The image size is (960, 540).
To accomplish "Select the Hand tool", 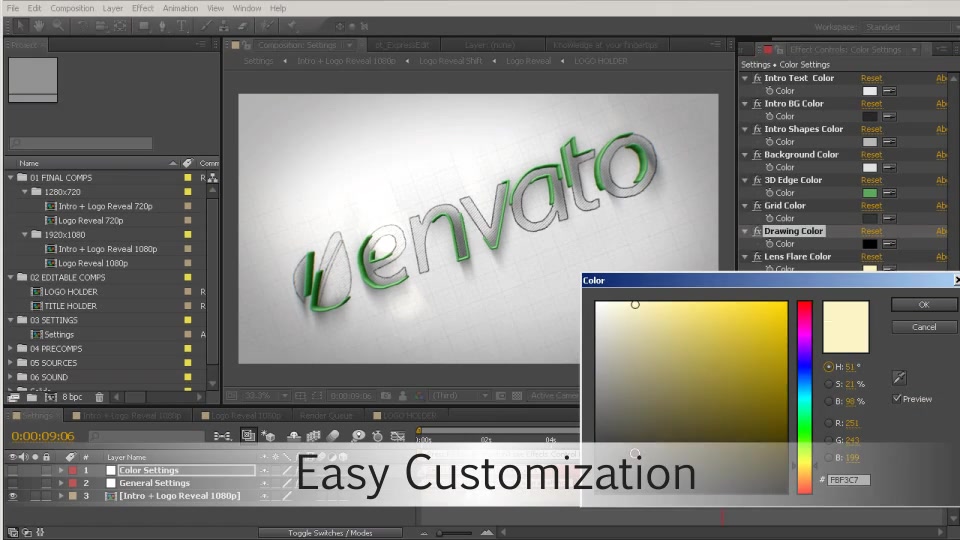I will pyautogui.click(x=39, y=26).
